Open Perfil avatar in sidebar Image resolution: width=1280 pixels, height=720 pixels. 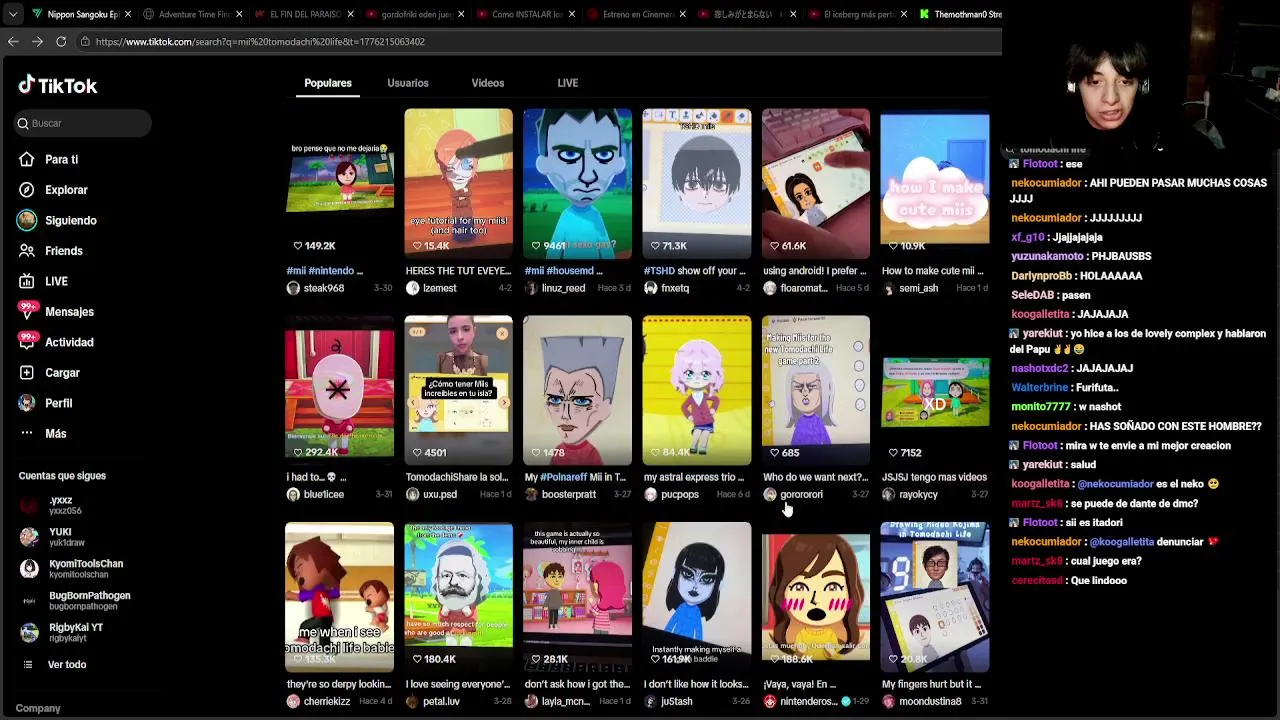pos(27,403)
